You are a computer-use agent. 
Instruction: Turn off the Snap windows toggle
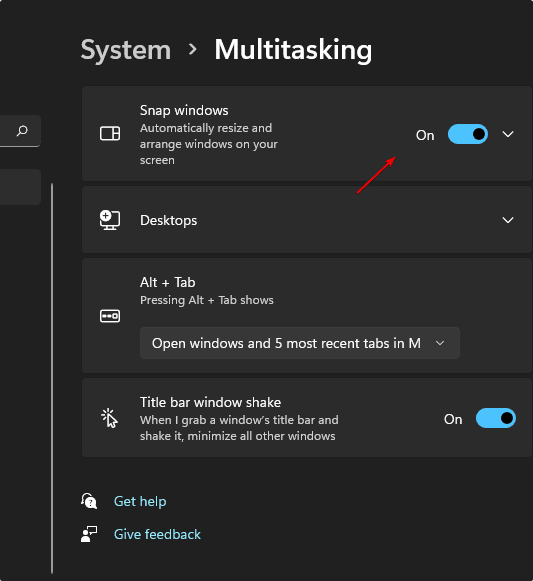[468, 134]
